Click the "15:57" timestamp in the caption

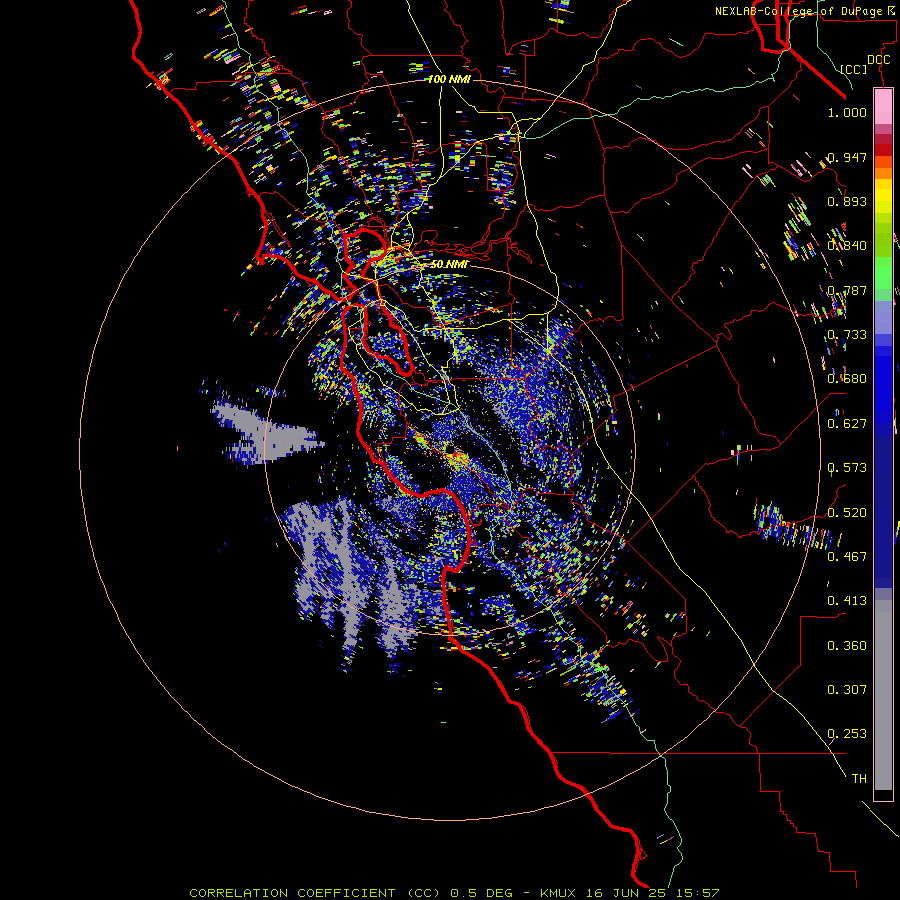click(697, 893)
